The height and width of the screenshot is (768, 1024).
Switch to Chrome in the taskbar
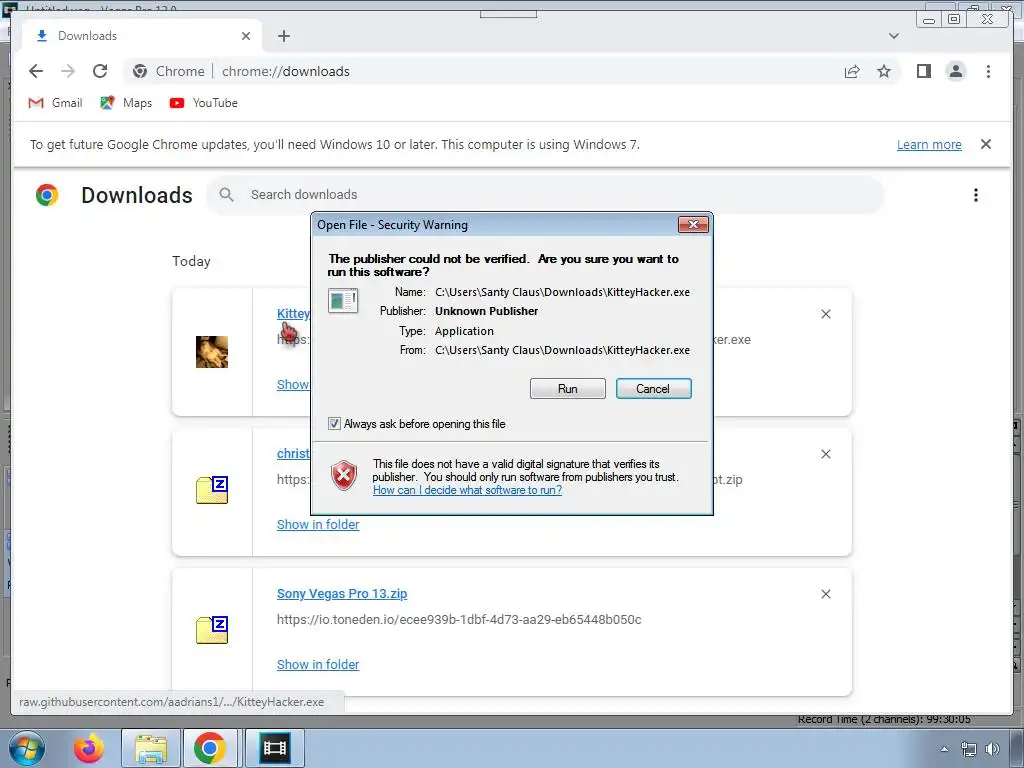tap(210, 748)
